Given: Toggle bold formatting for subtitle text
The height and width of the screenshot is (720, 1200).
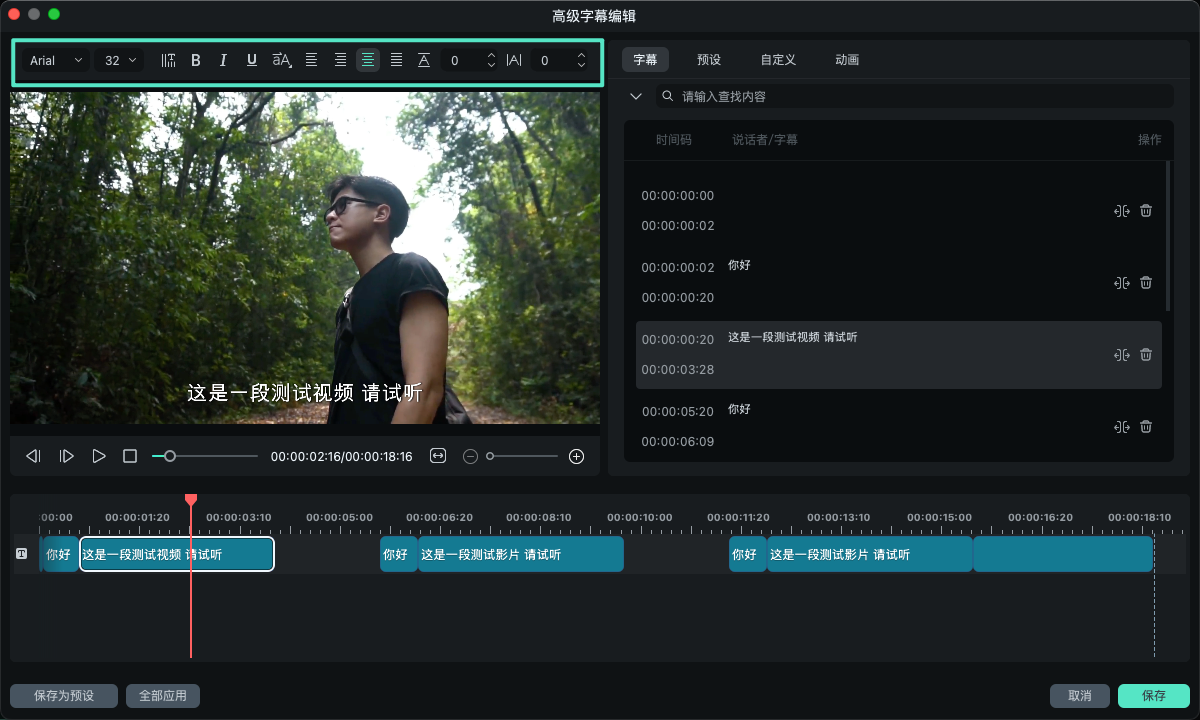Looking at the screenshot, I should pos(196,61).
